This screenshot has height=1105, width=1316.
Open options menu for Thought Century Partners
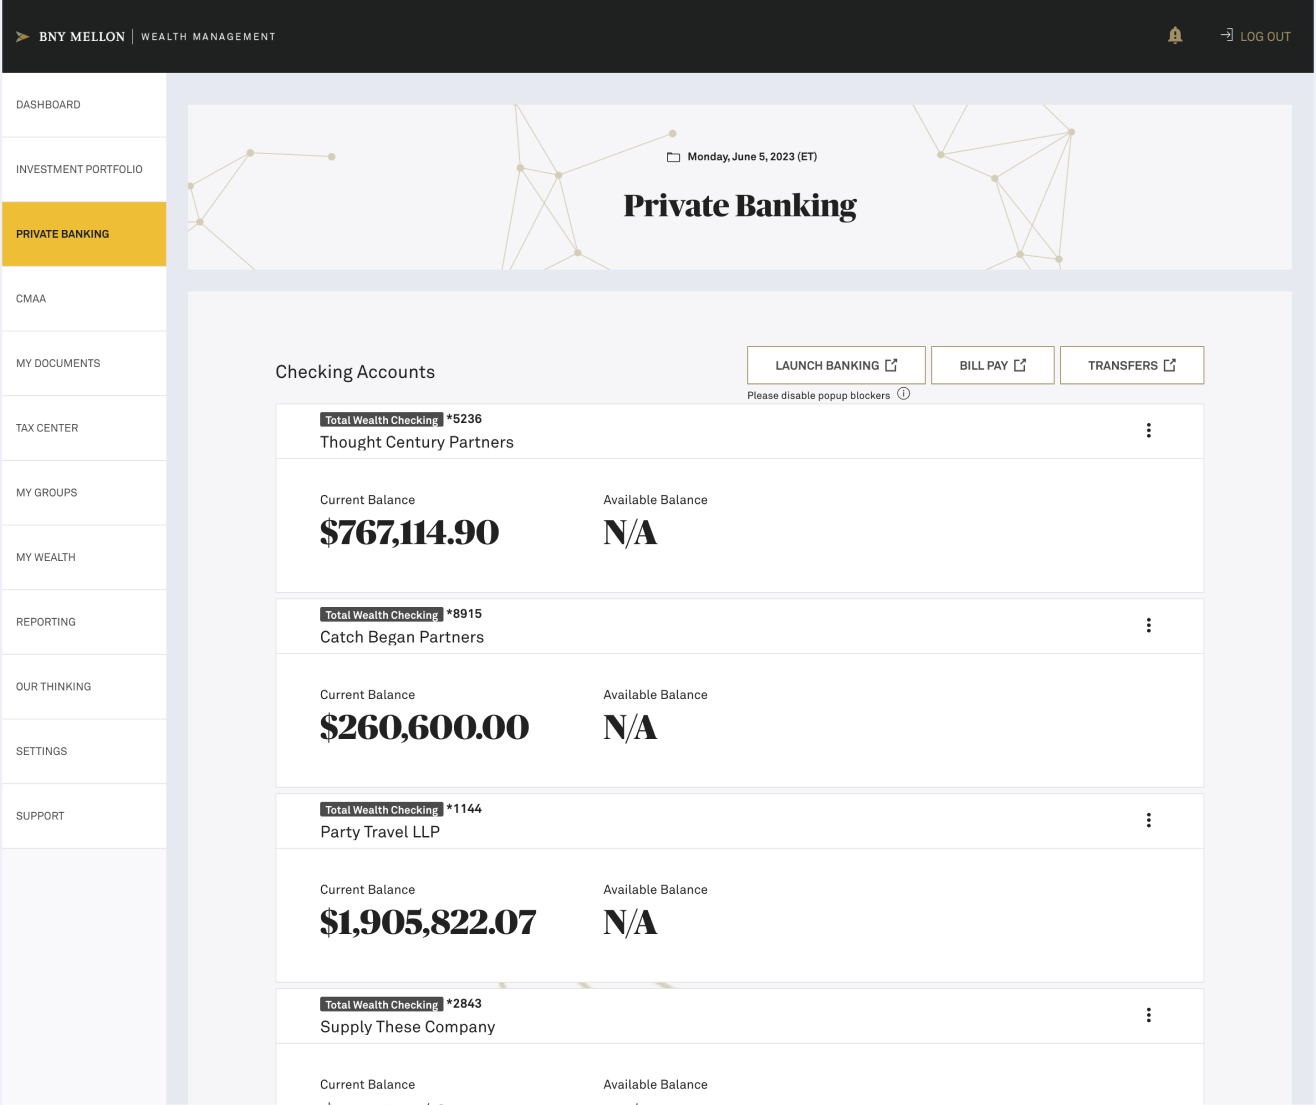click(x=1148, y=430)
